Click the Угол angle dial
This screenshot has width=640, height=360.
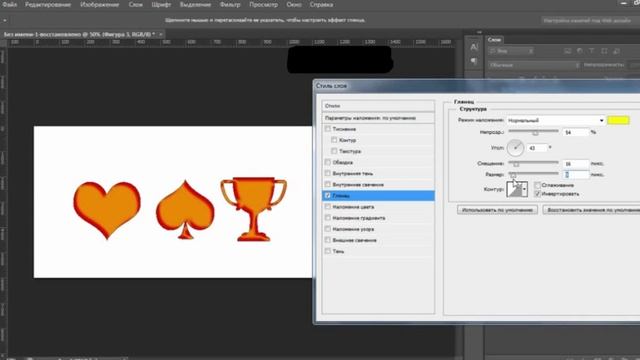pyautogui.click(x=515, y=148)
